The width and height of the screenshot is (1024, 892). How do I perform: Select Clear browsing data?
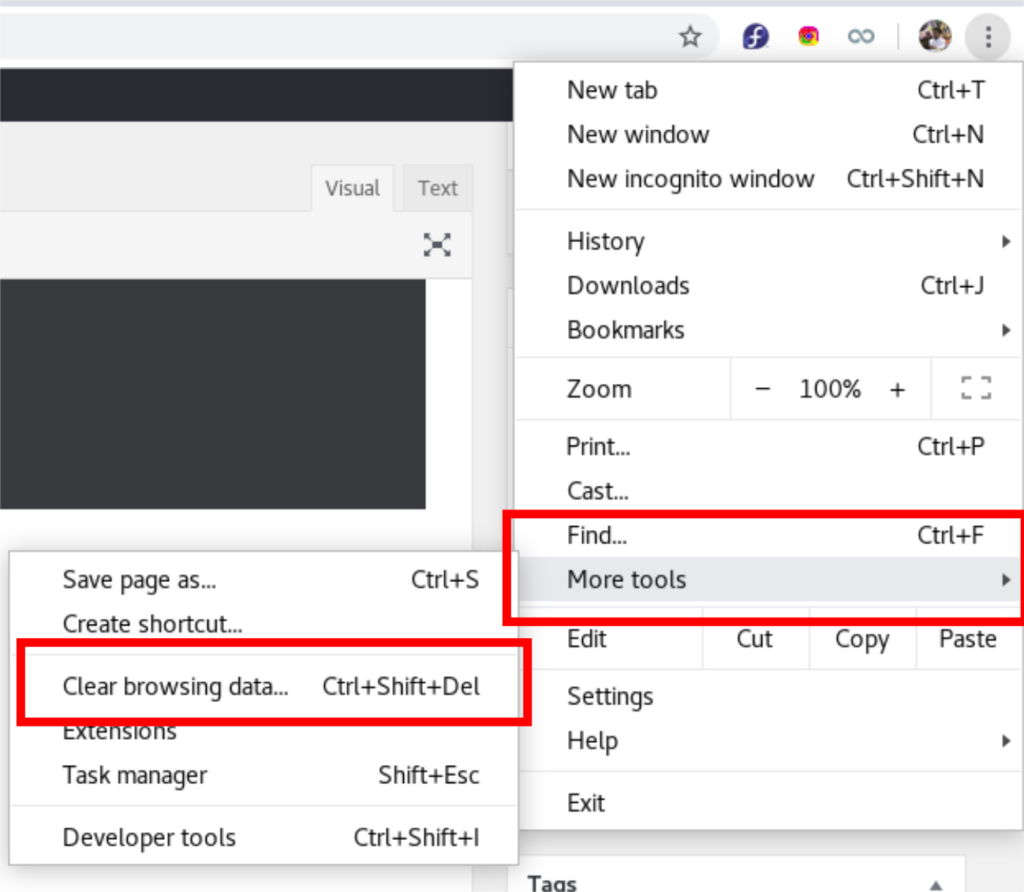[x=175, y=687]
